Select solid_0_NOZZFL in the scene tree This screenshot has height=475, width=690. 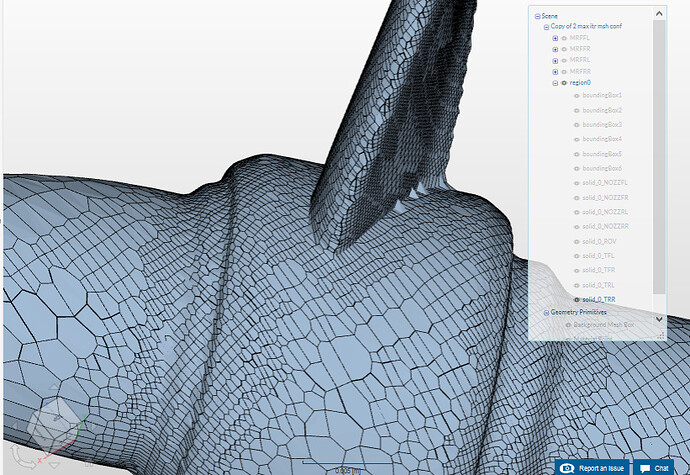click(603, 183)
